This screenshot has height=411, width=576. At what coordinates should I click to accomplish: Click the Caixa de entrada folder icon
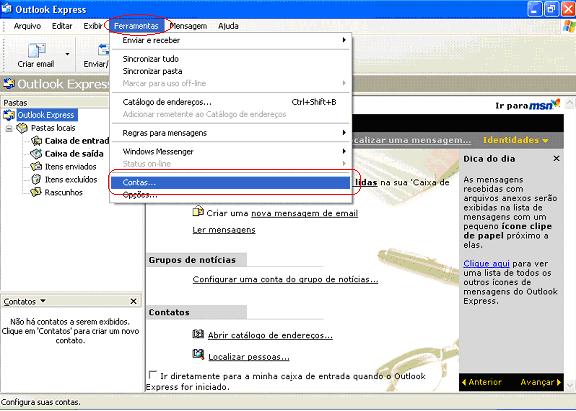tap(36, 141)
